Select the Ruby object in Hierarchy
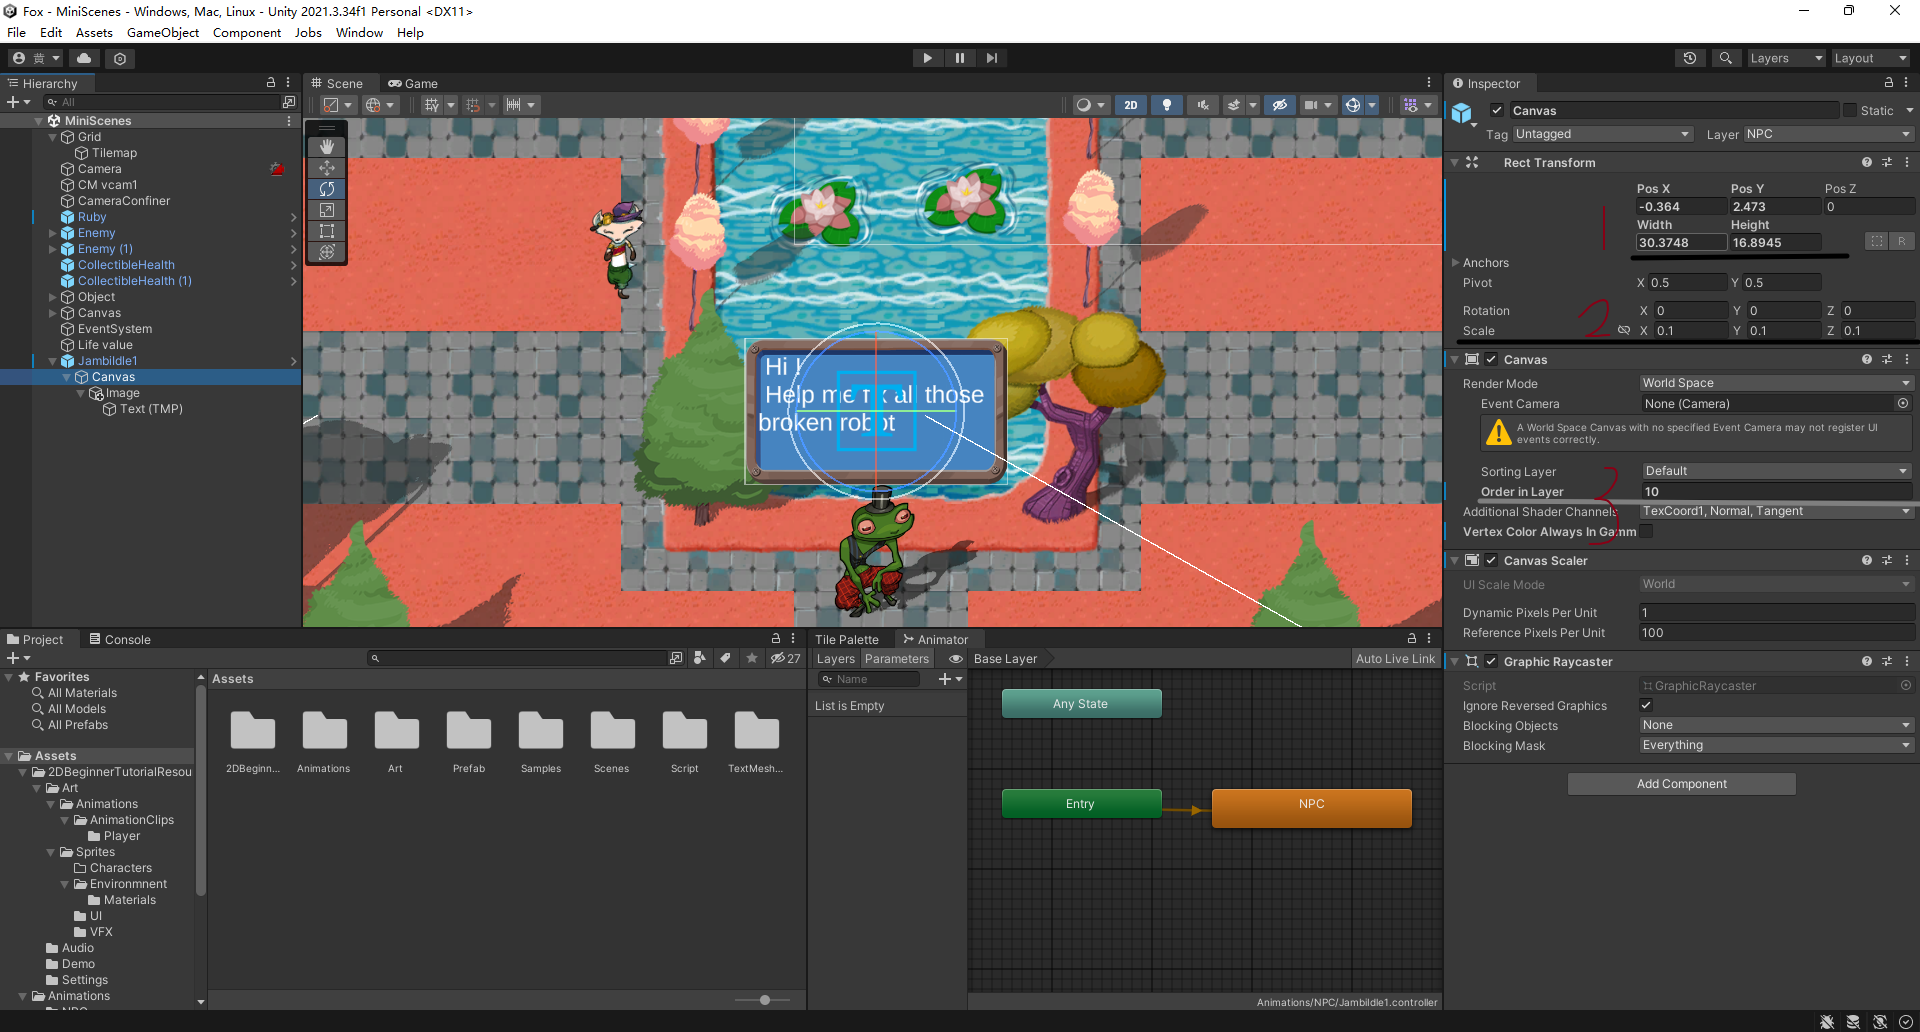This screenshot has height=1032, width=1920. tap(92, 217)
